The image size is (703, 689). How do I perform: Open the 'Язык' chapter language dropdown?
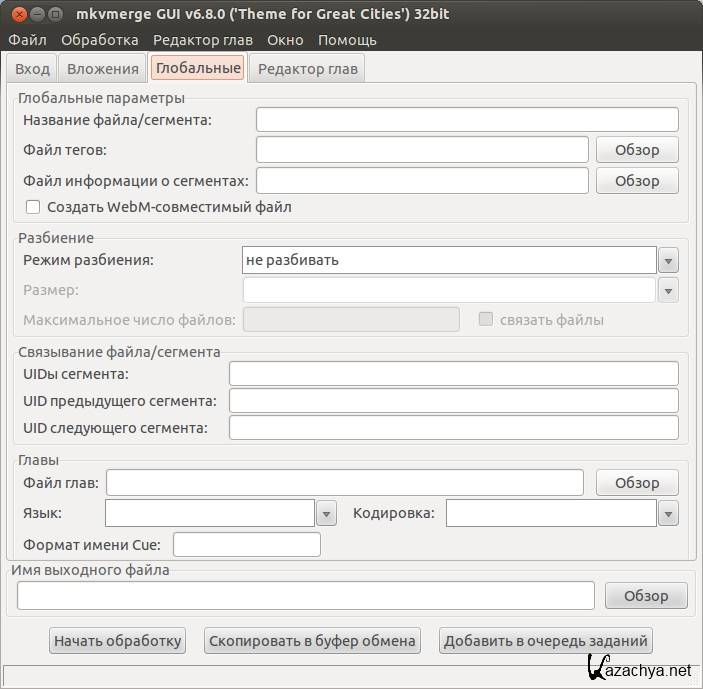[326, 513]
